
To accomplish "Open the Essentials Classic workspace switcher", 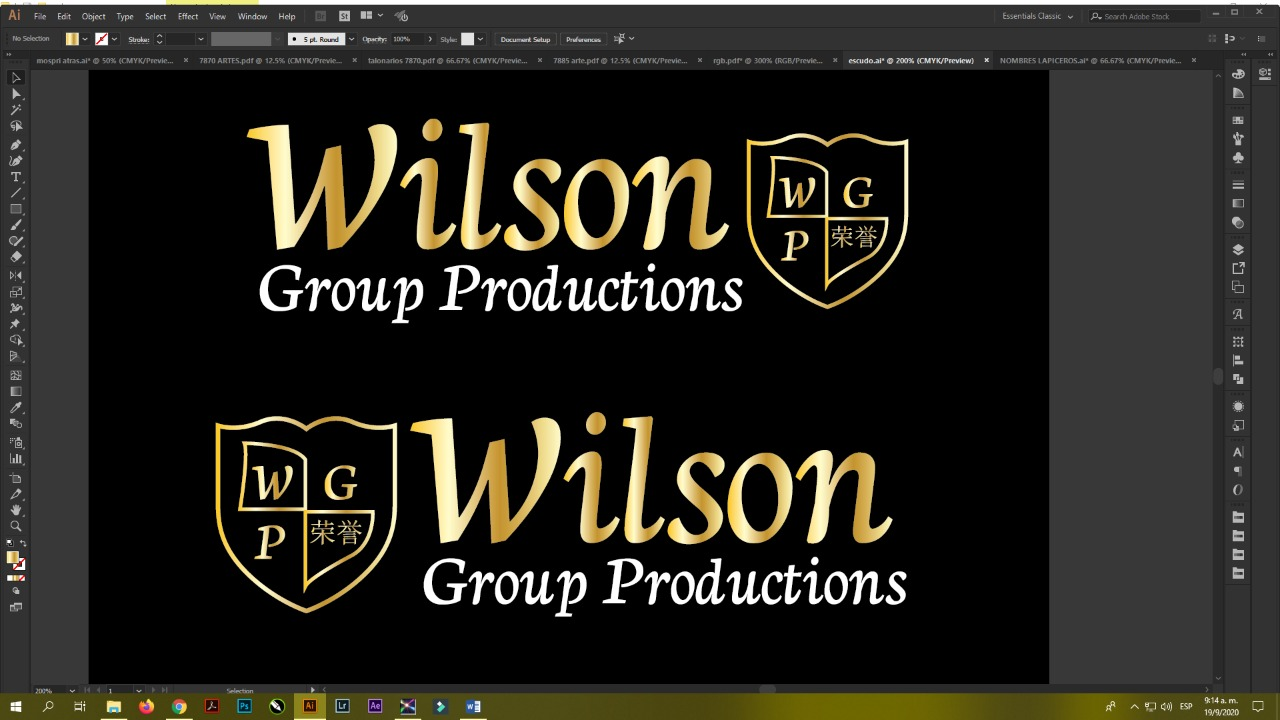I will (x=1037, y=16).
